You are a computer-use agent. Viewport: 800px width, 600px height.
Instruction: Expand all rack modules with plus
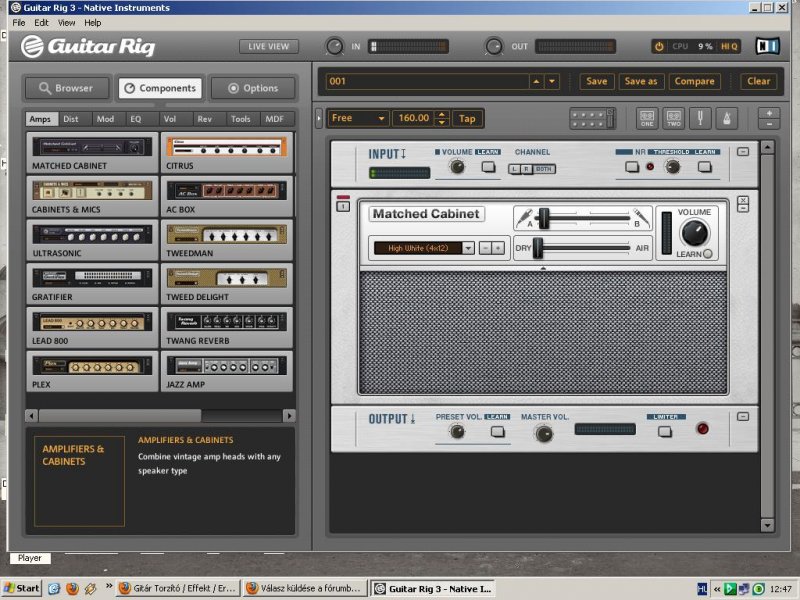pos(769,113)
